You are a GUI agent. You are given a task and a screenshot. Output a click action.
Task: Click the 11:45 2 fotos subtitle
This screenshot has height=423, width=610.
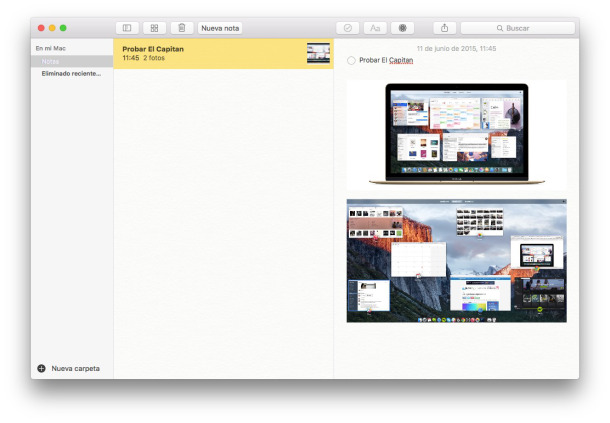point(144,58)
